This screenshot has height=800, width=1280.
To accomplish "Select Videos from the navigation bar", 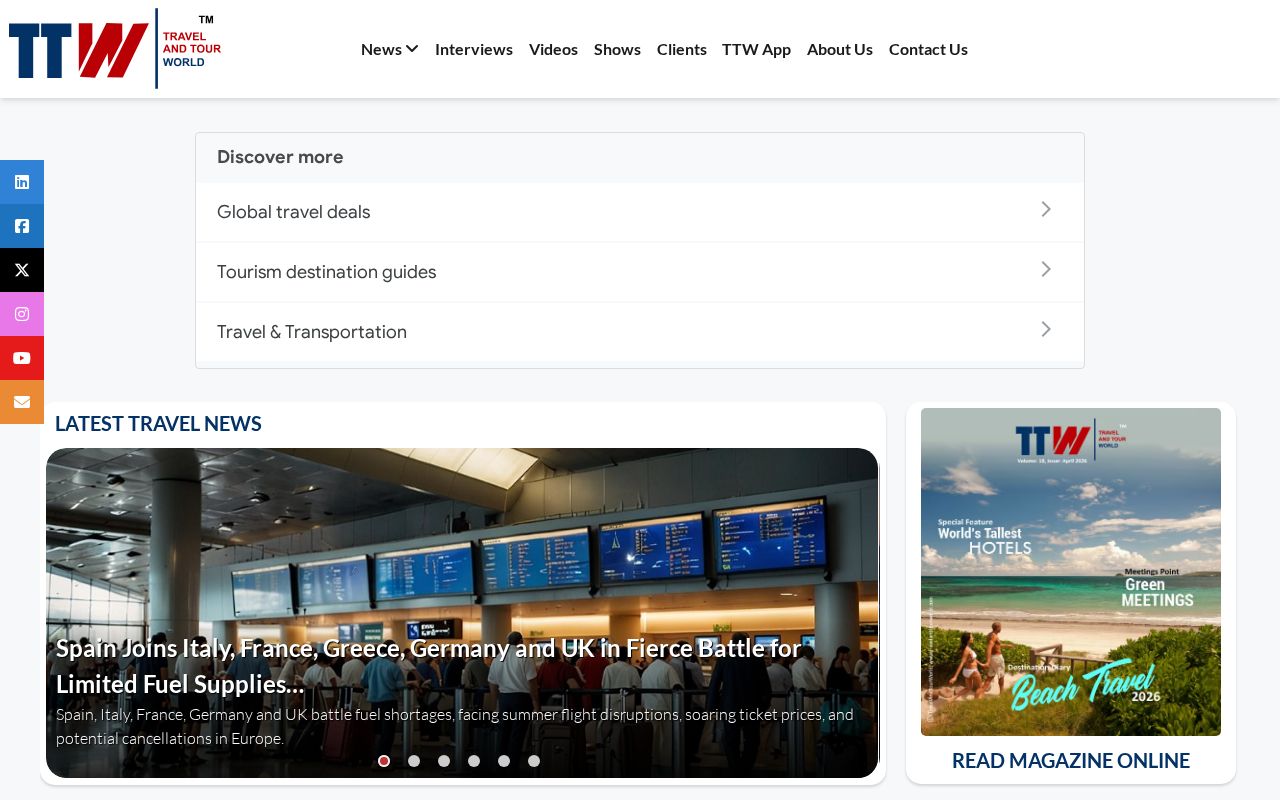I will [553, 49].
